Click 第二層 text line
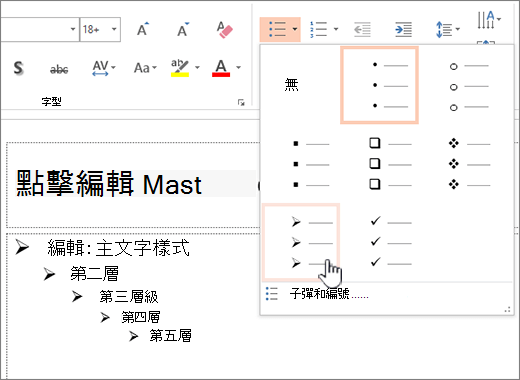520x380 pixels. point(95,274)
